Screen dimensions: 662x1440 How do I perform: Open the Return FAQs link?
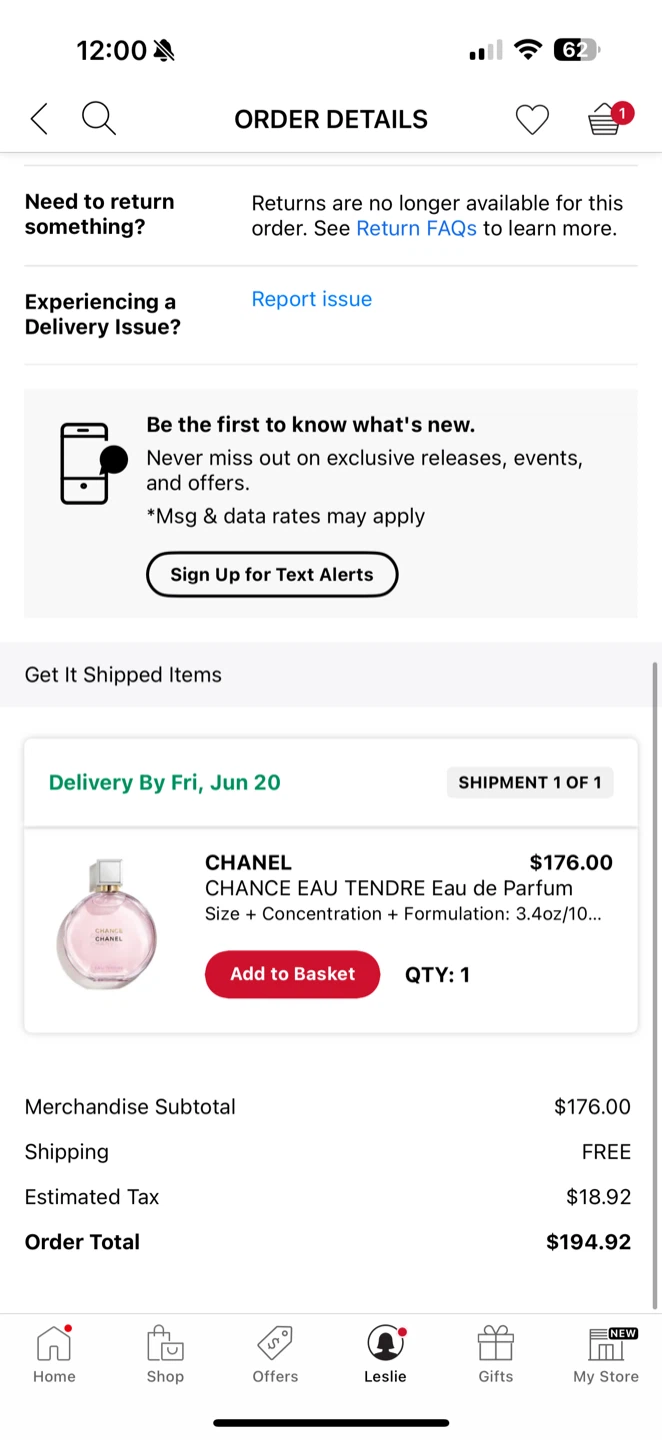click(416, 228)
